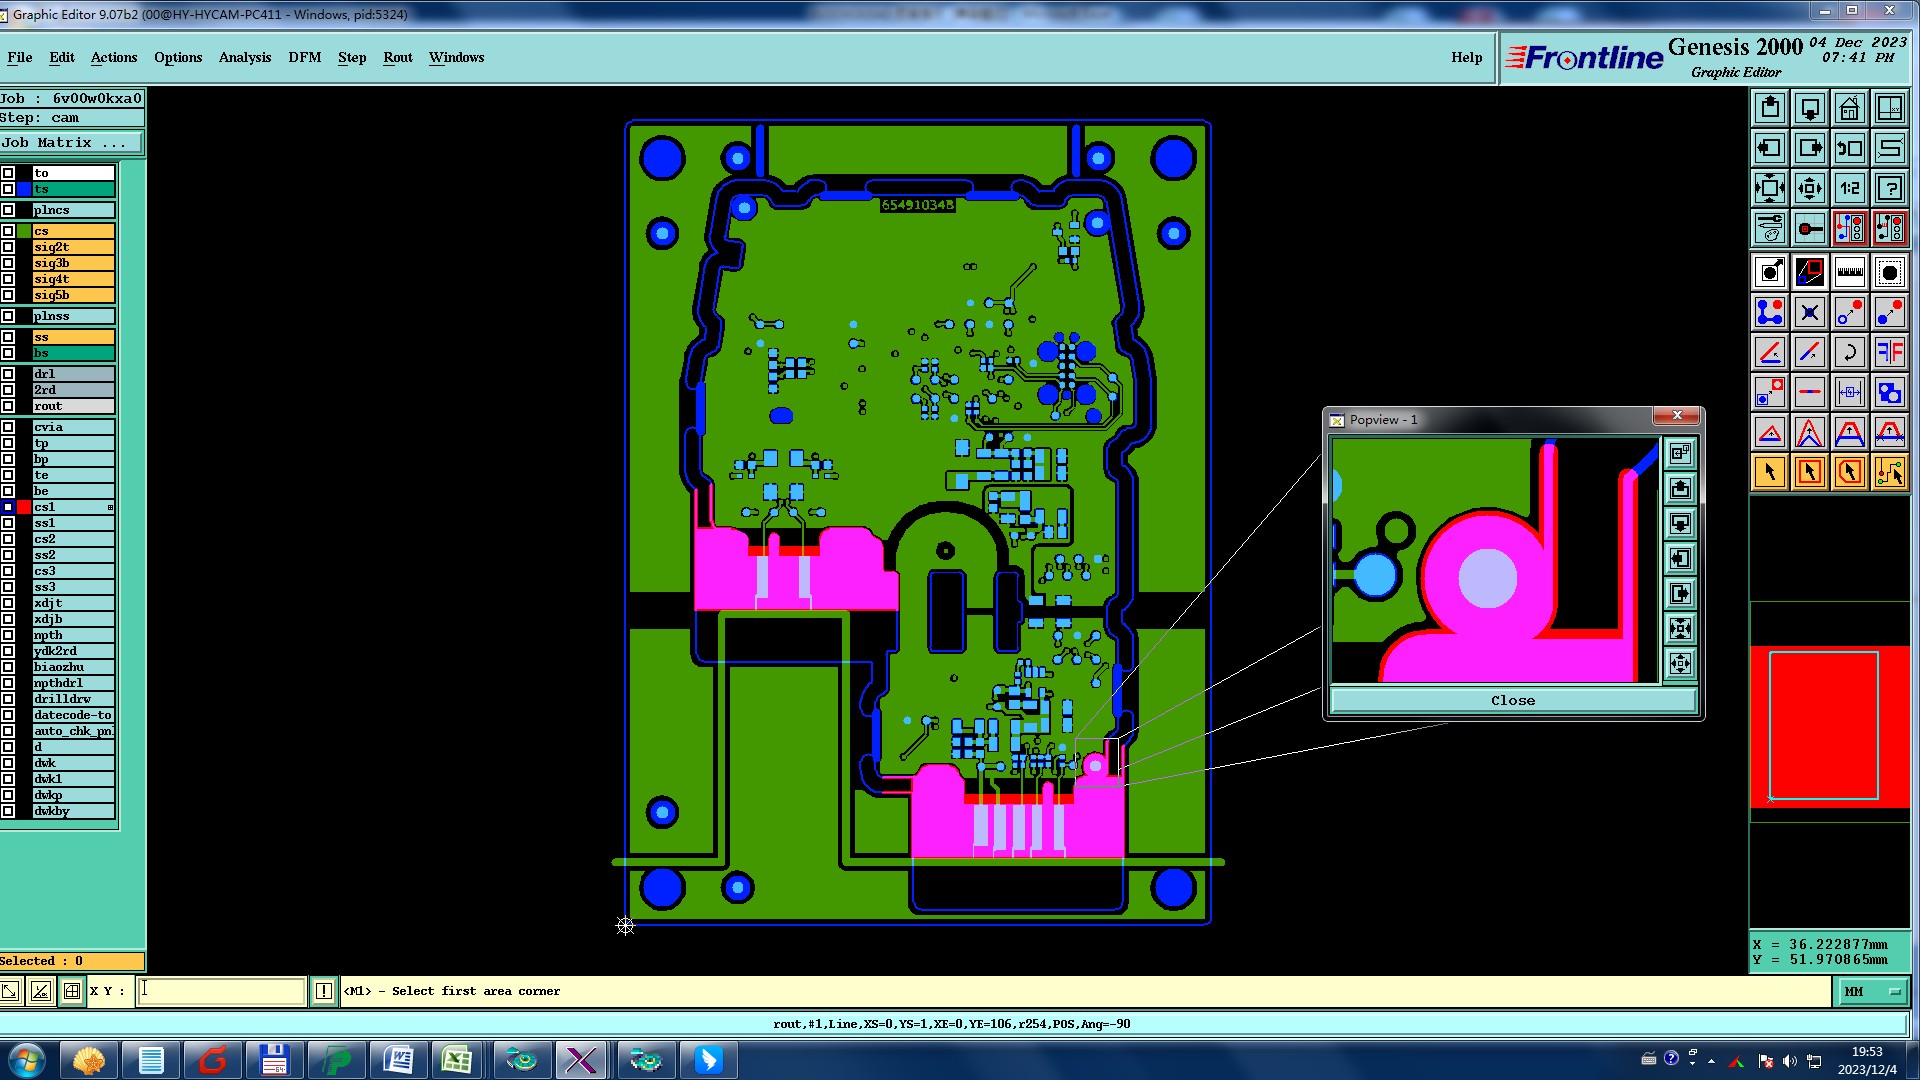Open the question mark help tool

1889,188
